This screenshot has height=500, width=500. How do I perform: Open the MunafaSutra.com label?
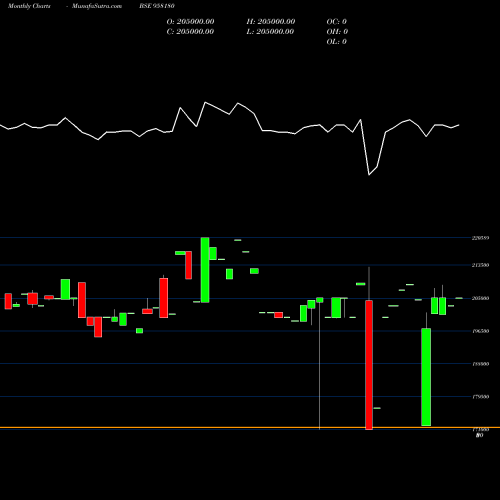coord(97,6)
